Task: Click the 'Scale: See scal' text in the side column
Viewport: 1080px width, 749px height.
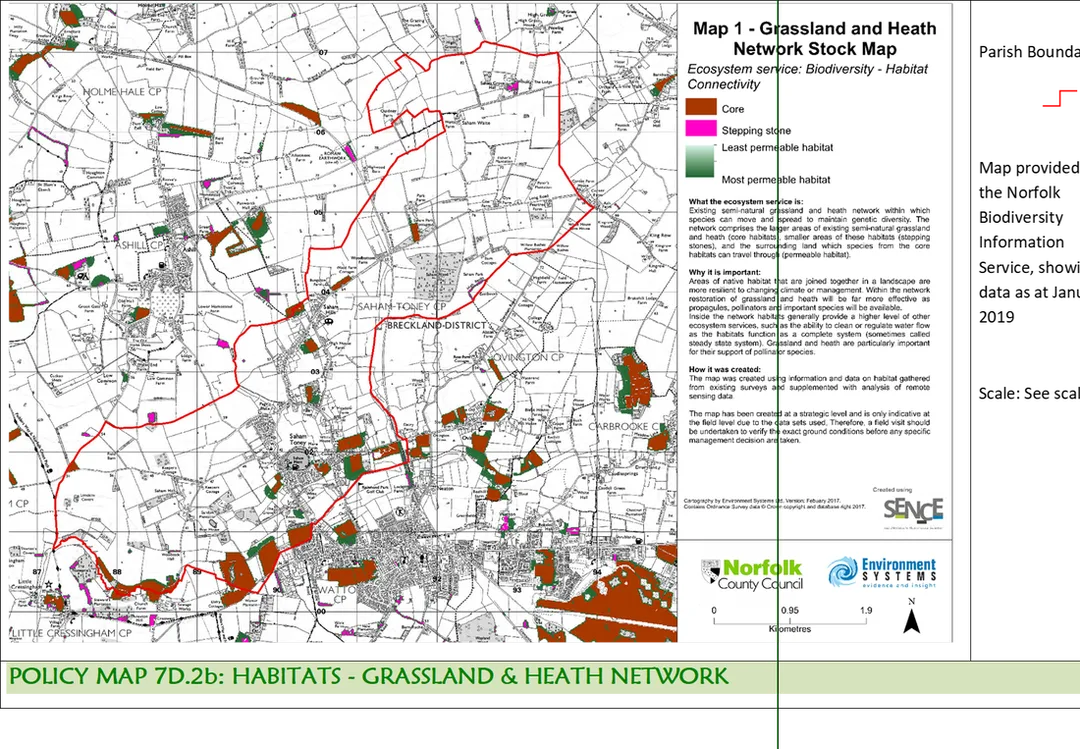Action: click(x=1029, y=393)
